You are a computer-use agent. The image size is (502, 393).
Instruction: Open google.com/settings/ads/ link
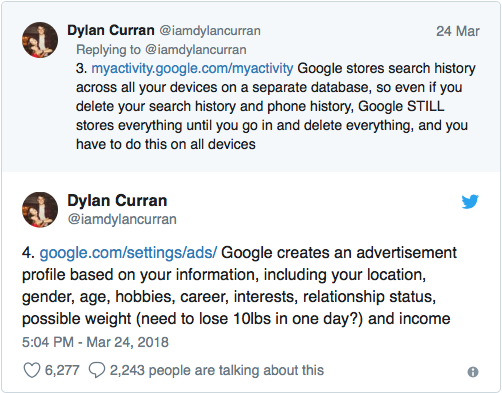(128, 253)
